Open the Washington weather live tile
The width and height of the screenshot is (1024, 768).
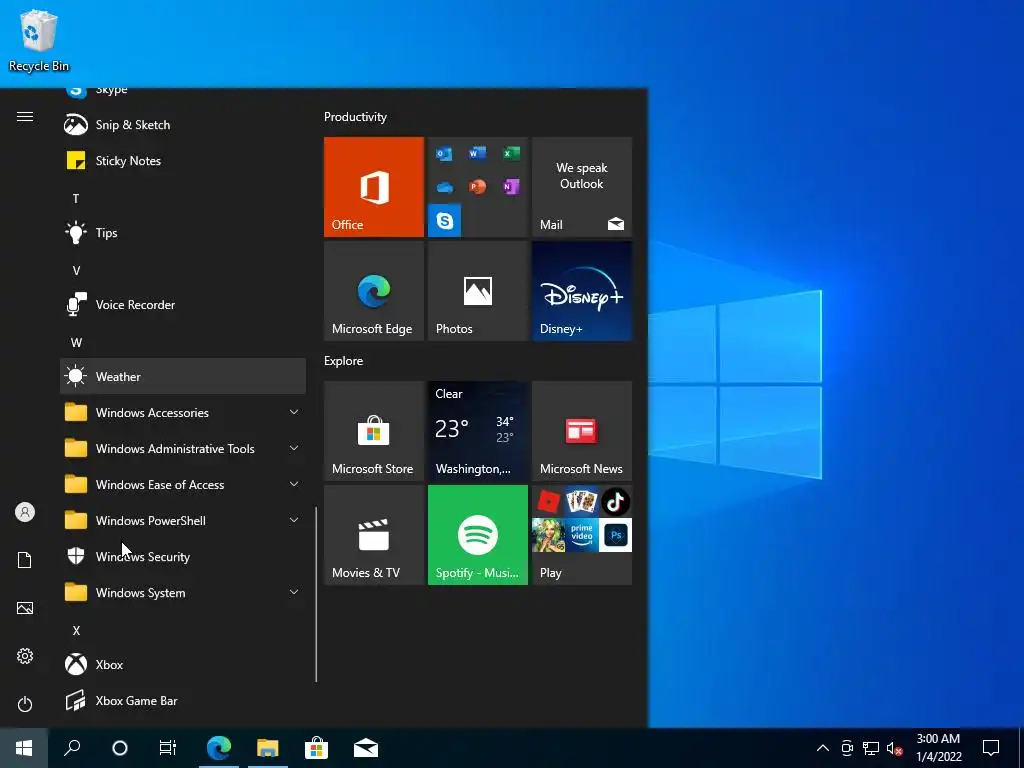pos(477,431)
